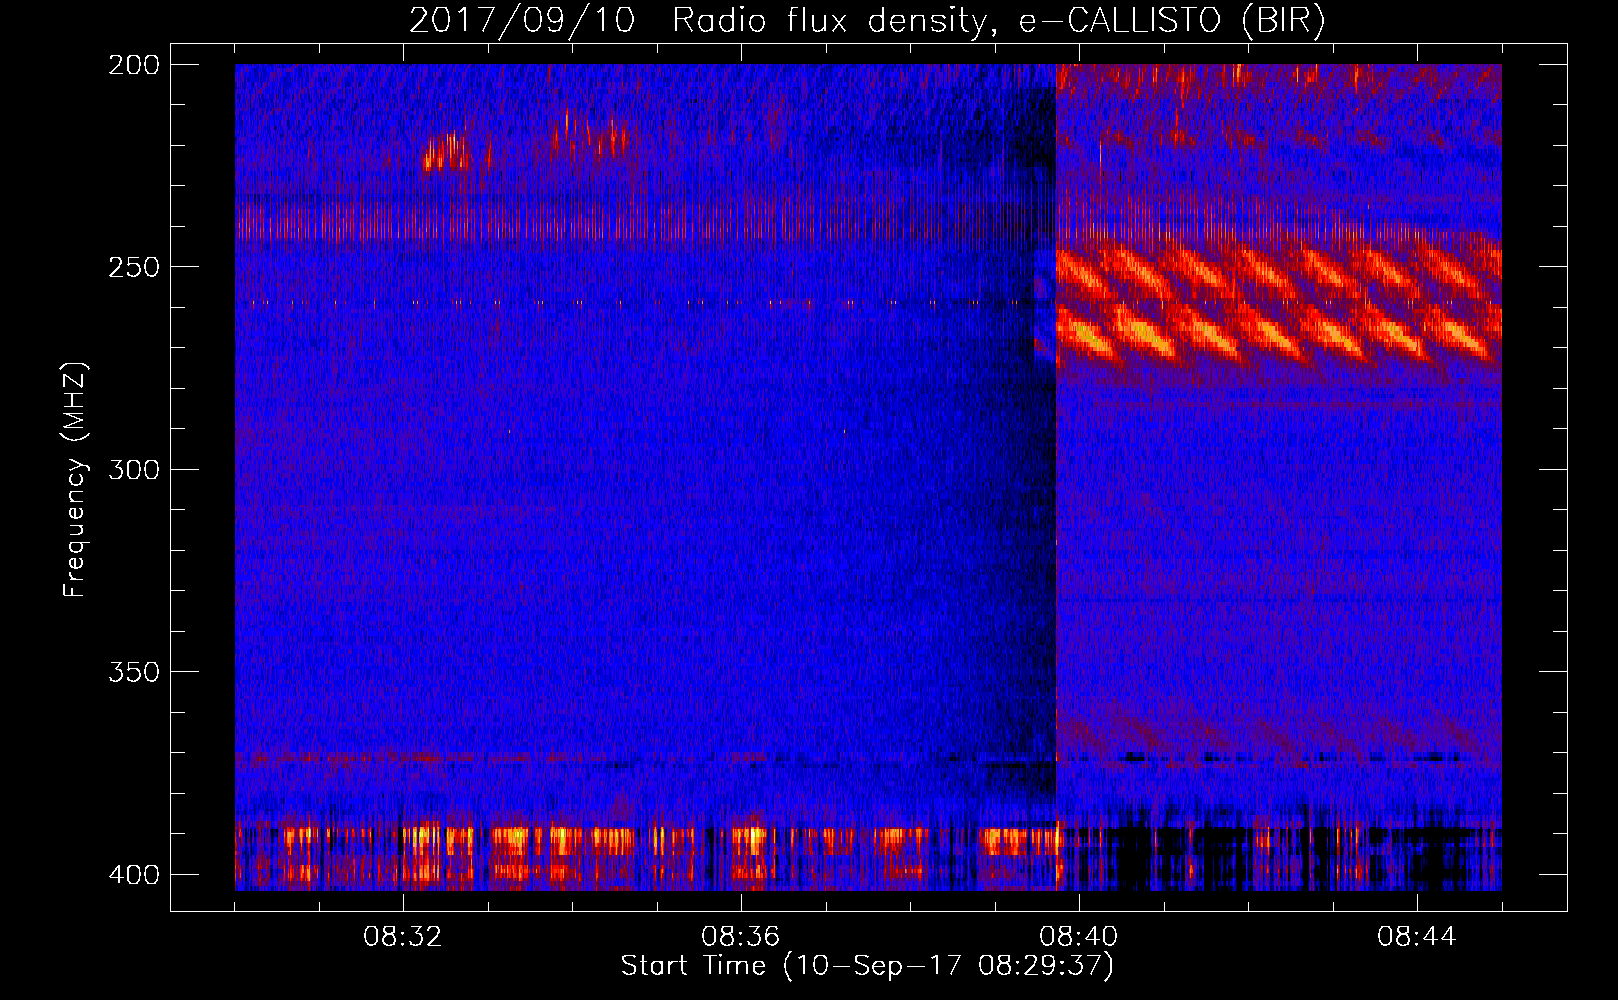Click the 'Frequency (MHZ)' axis label
1618x1000 pixels.
point(74,480)
